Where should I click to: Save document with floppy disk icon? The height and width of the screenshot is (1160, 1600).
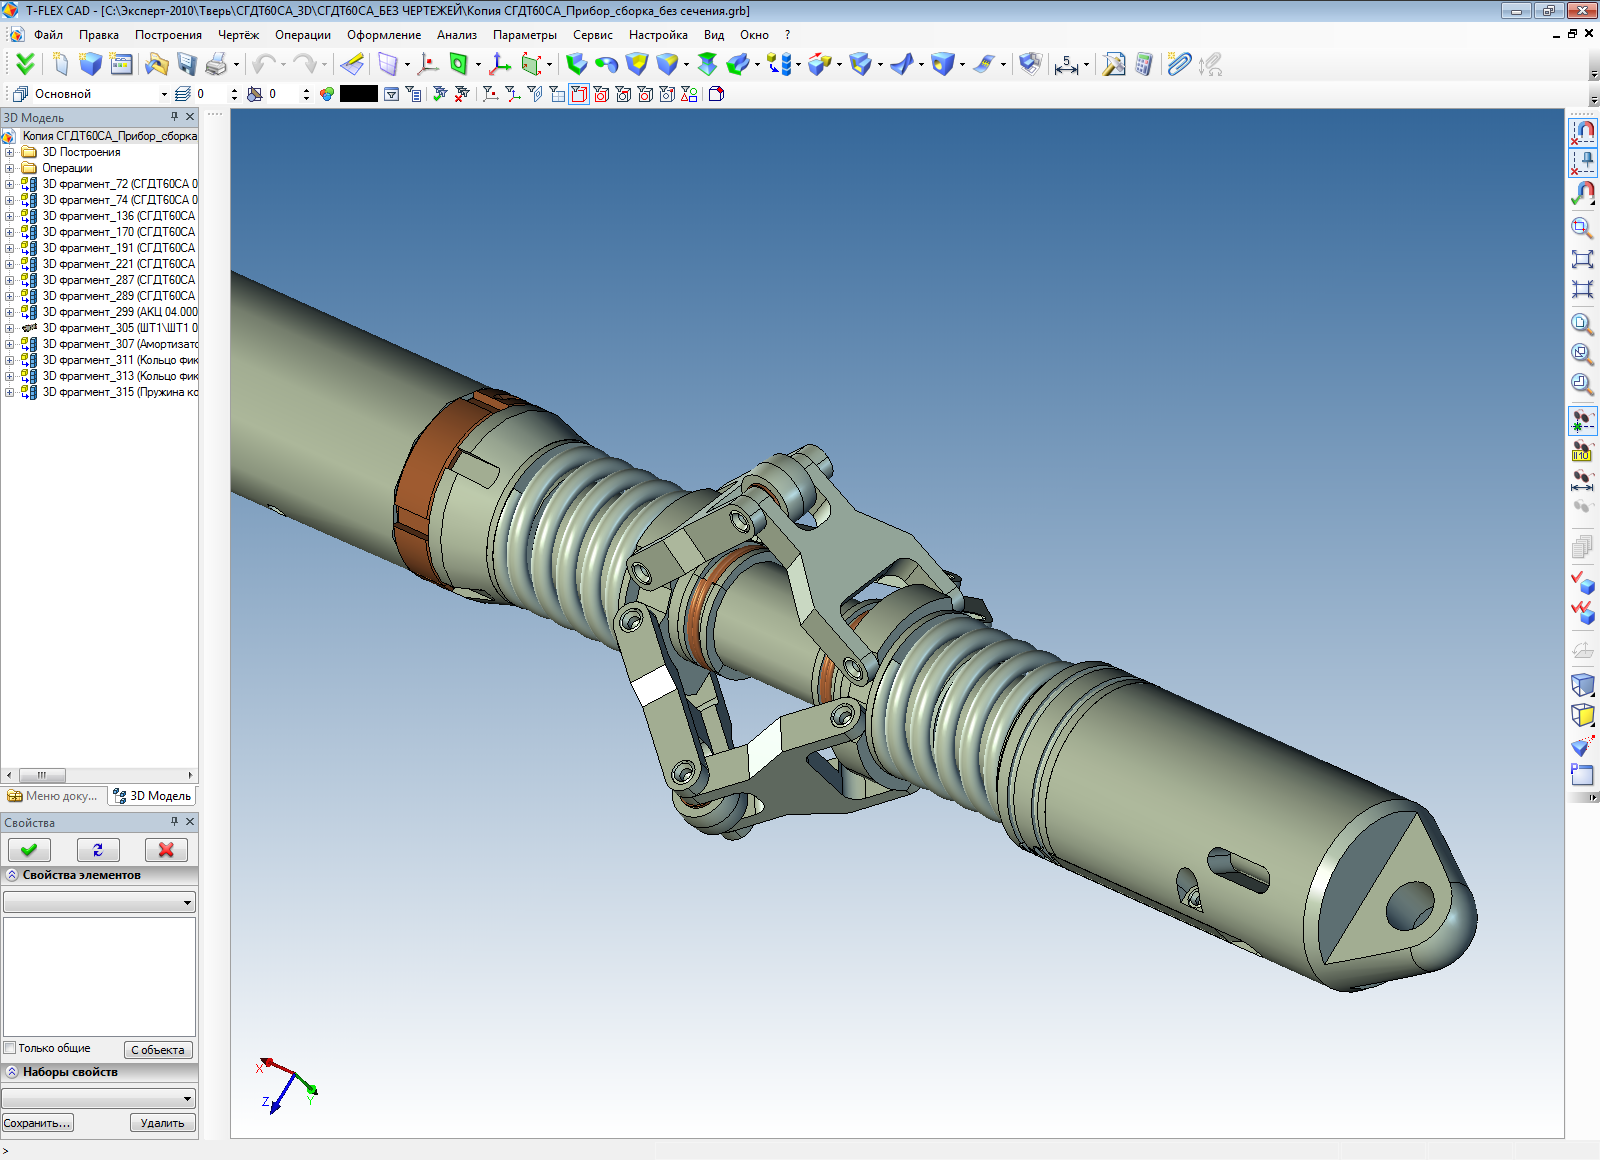(187, 64)
